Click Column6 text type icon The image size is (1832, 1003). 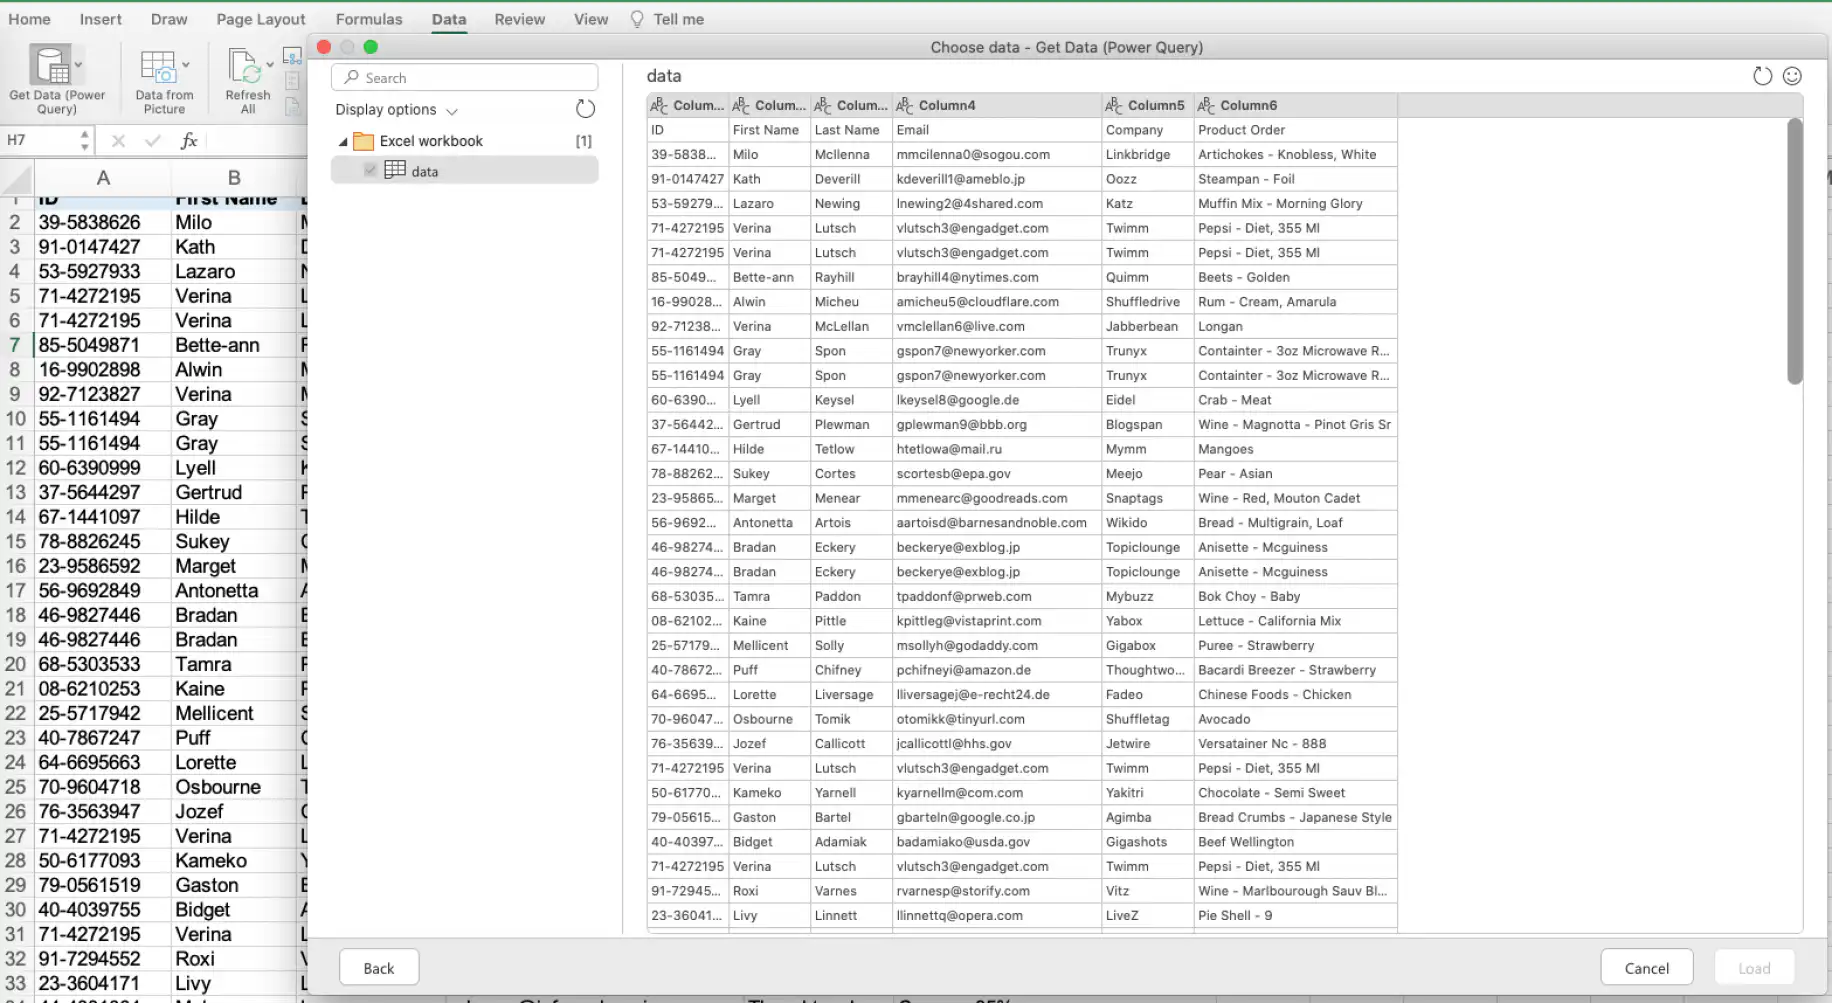[1205, 105]
